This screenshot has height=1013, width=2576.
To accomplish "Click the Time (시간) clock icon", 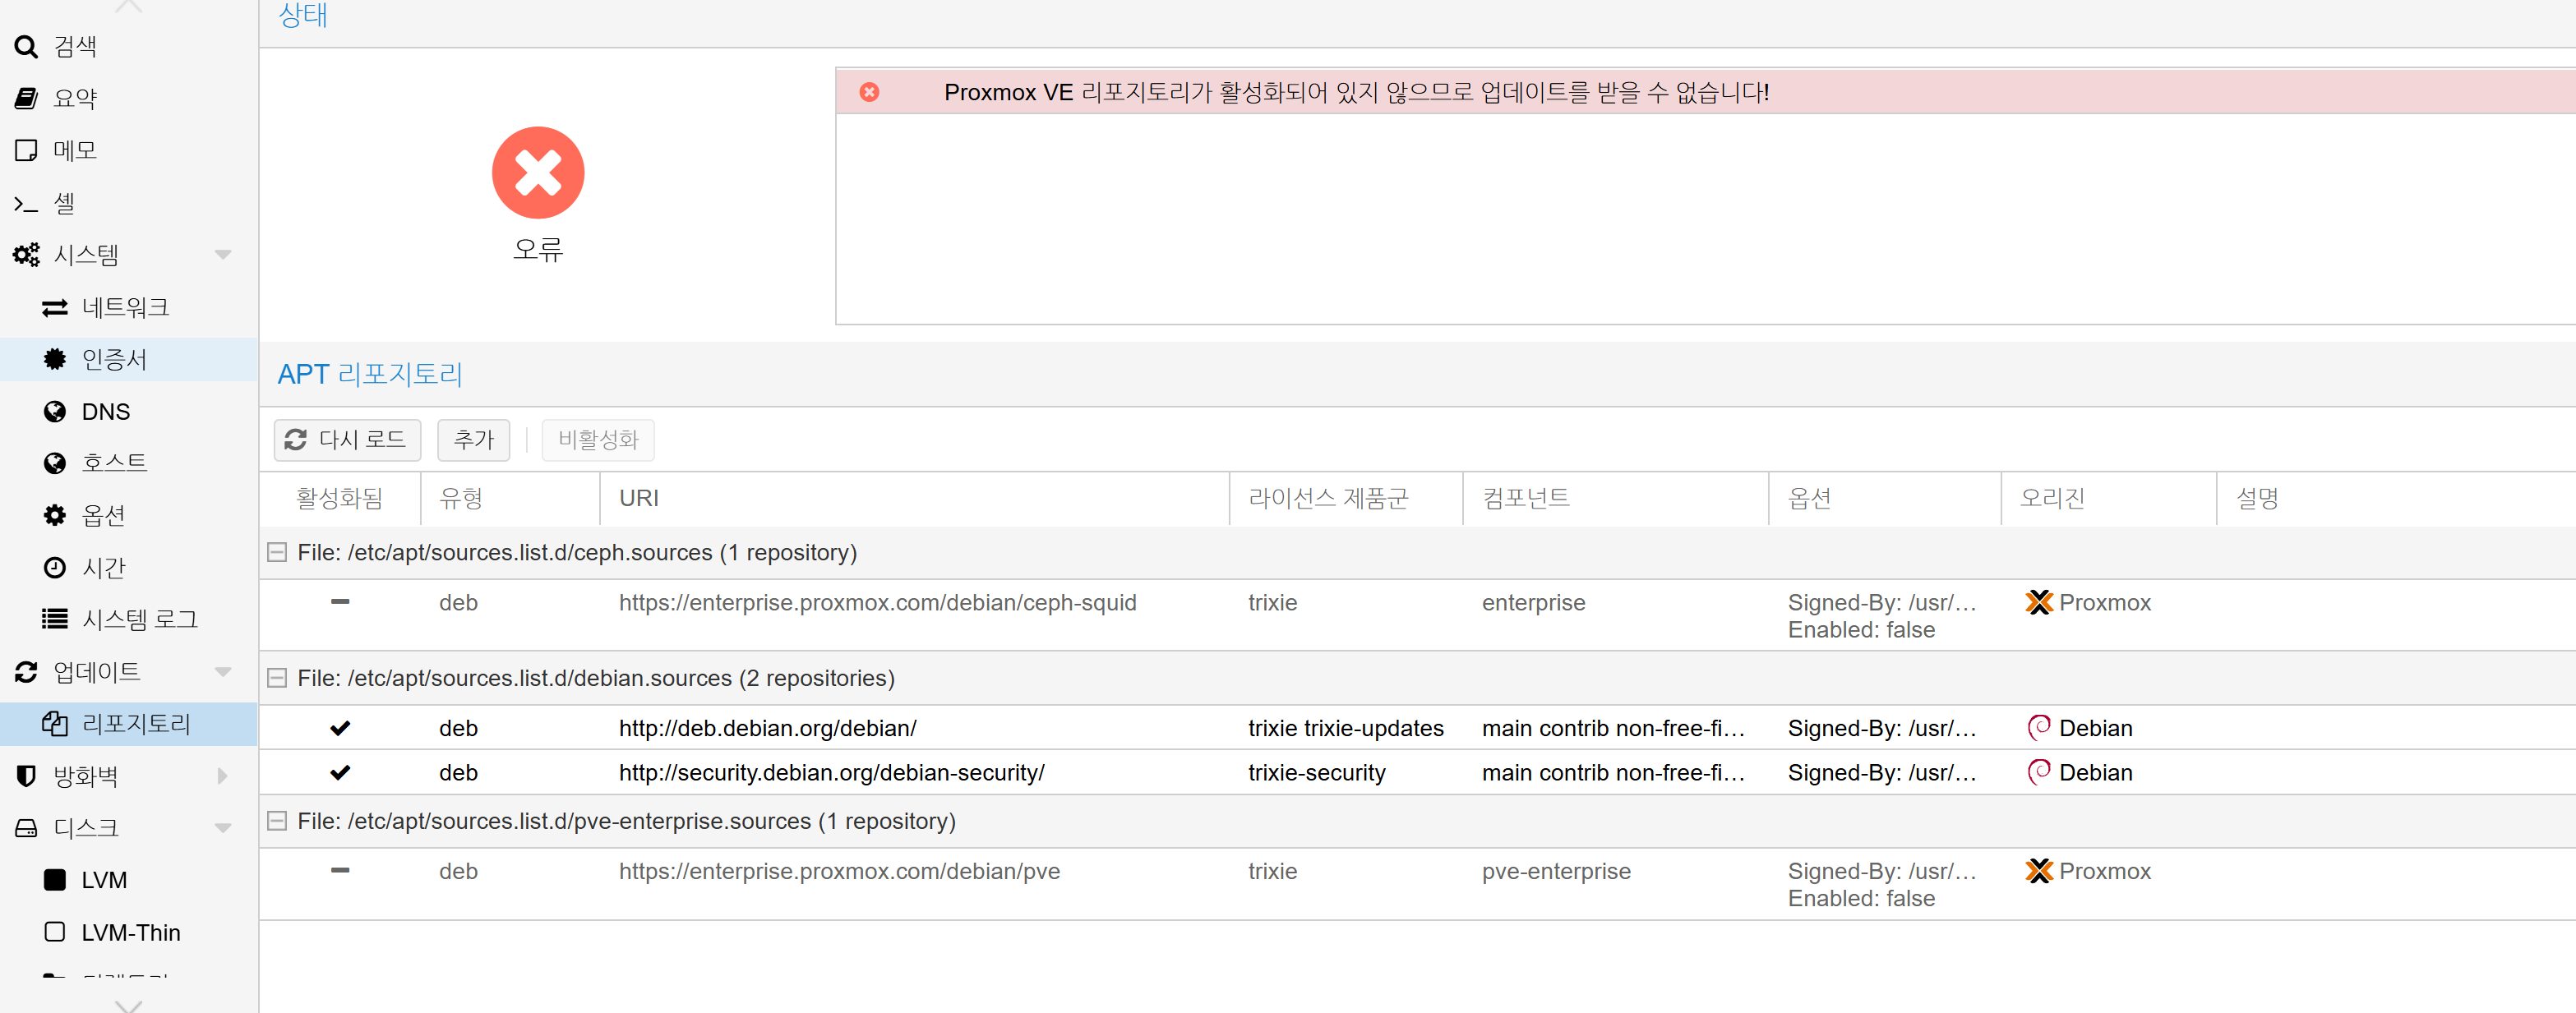I will click(54, 568).
